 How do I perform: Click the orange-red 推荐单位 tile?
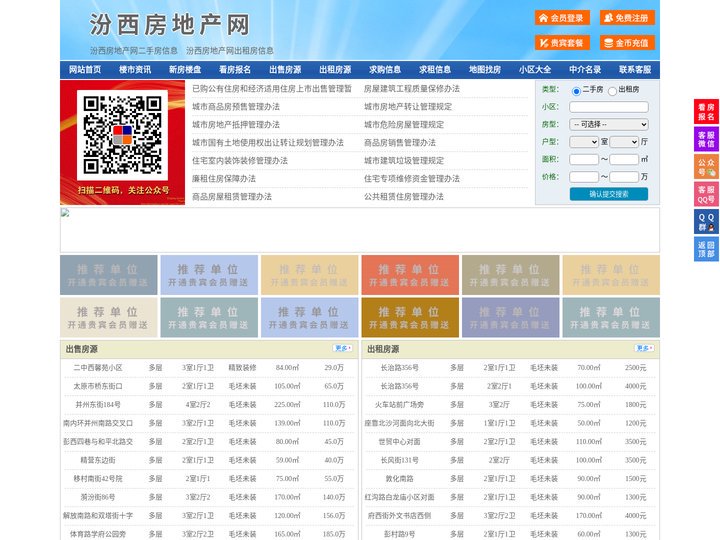410,275
